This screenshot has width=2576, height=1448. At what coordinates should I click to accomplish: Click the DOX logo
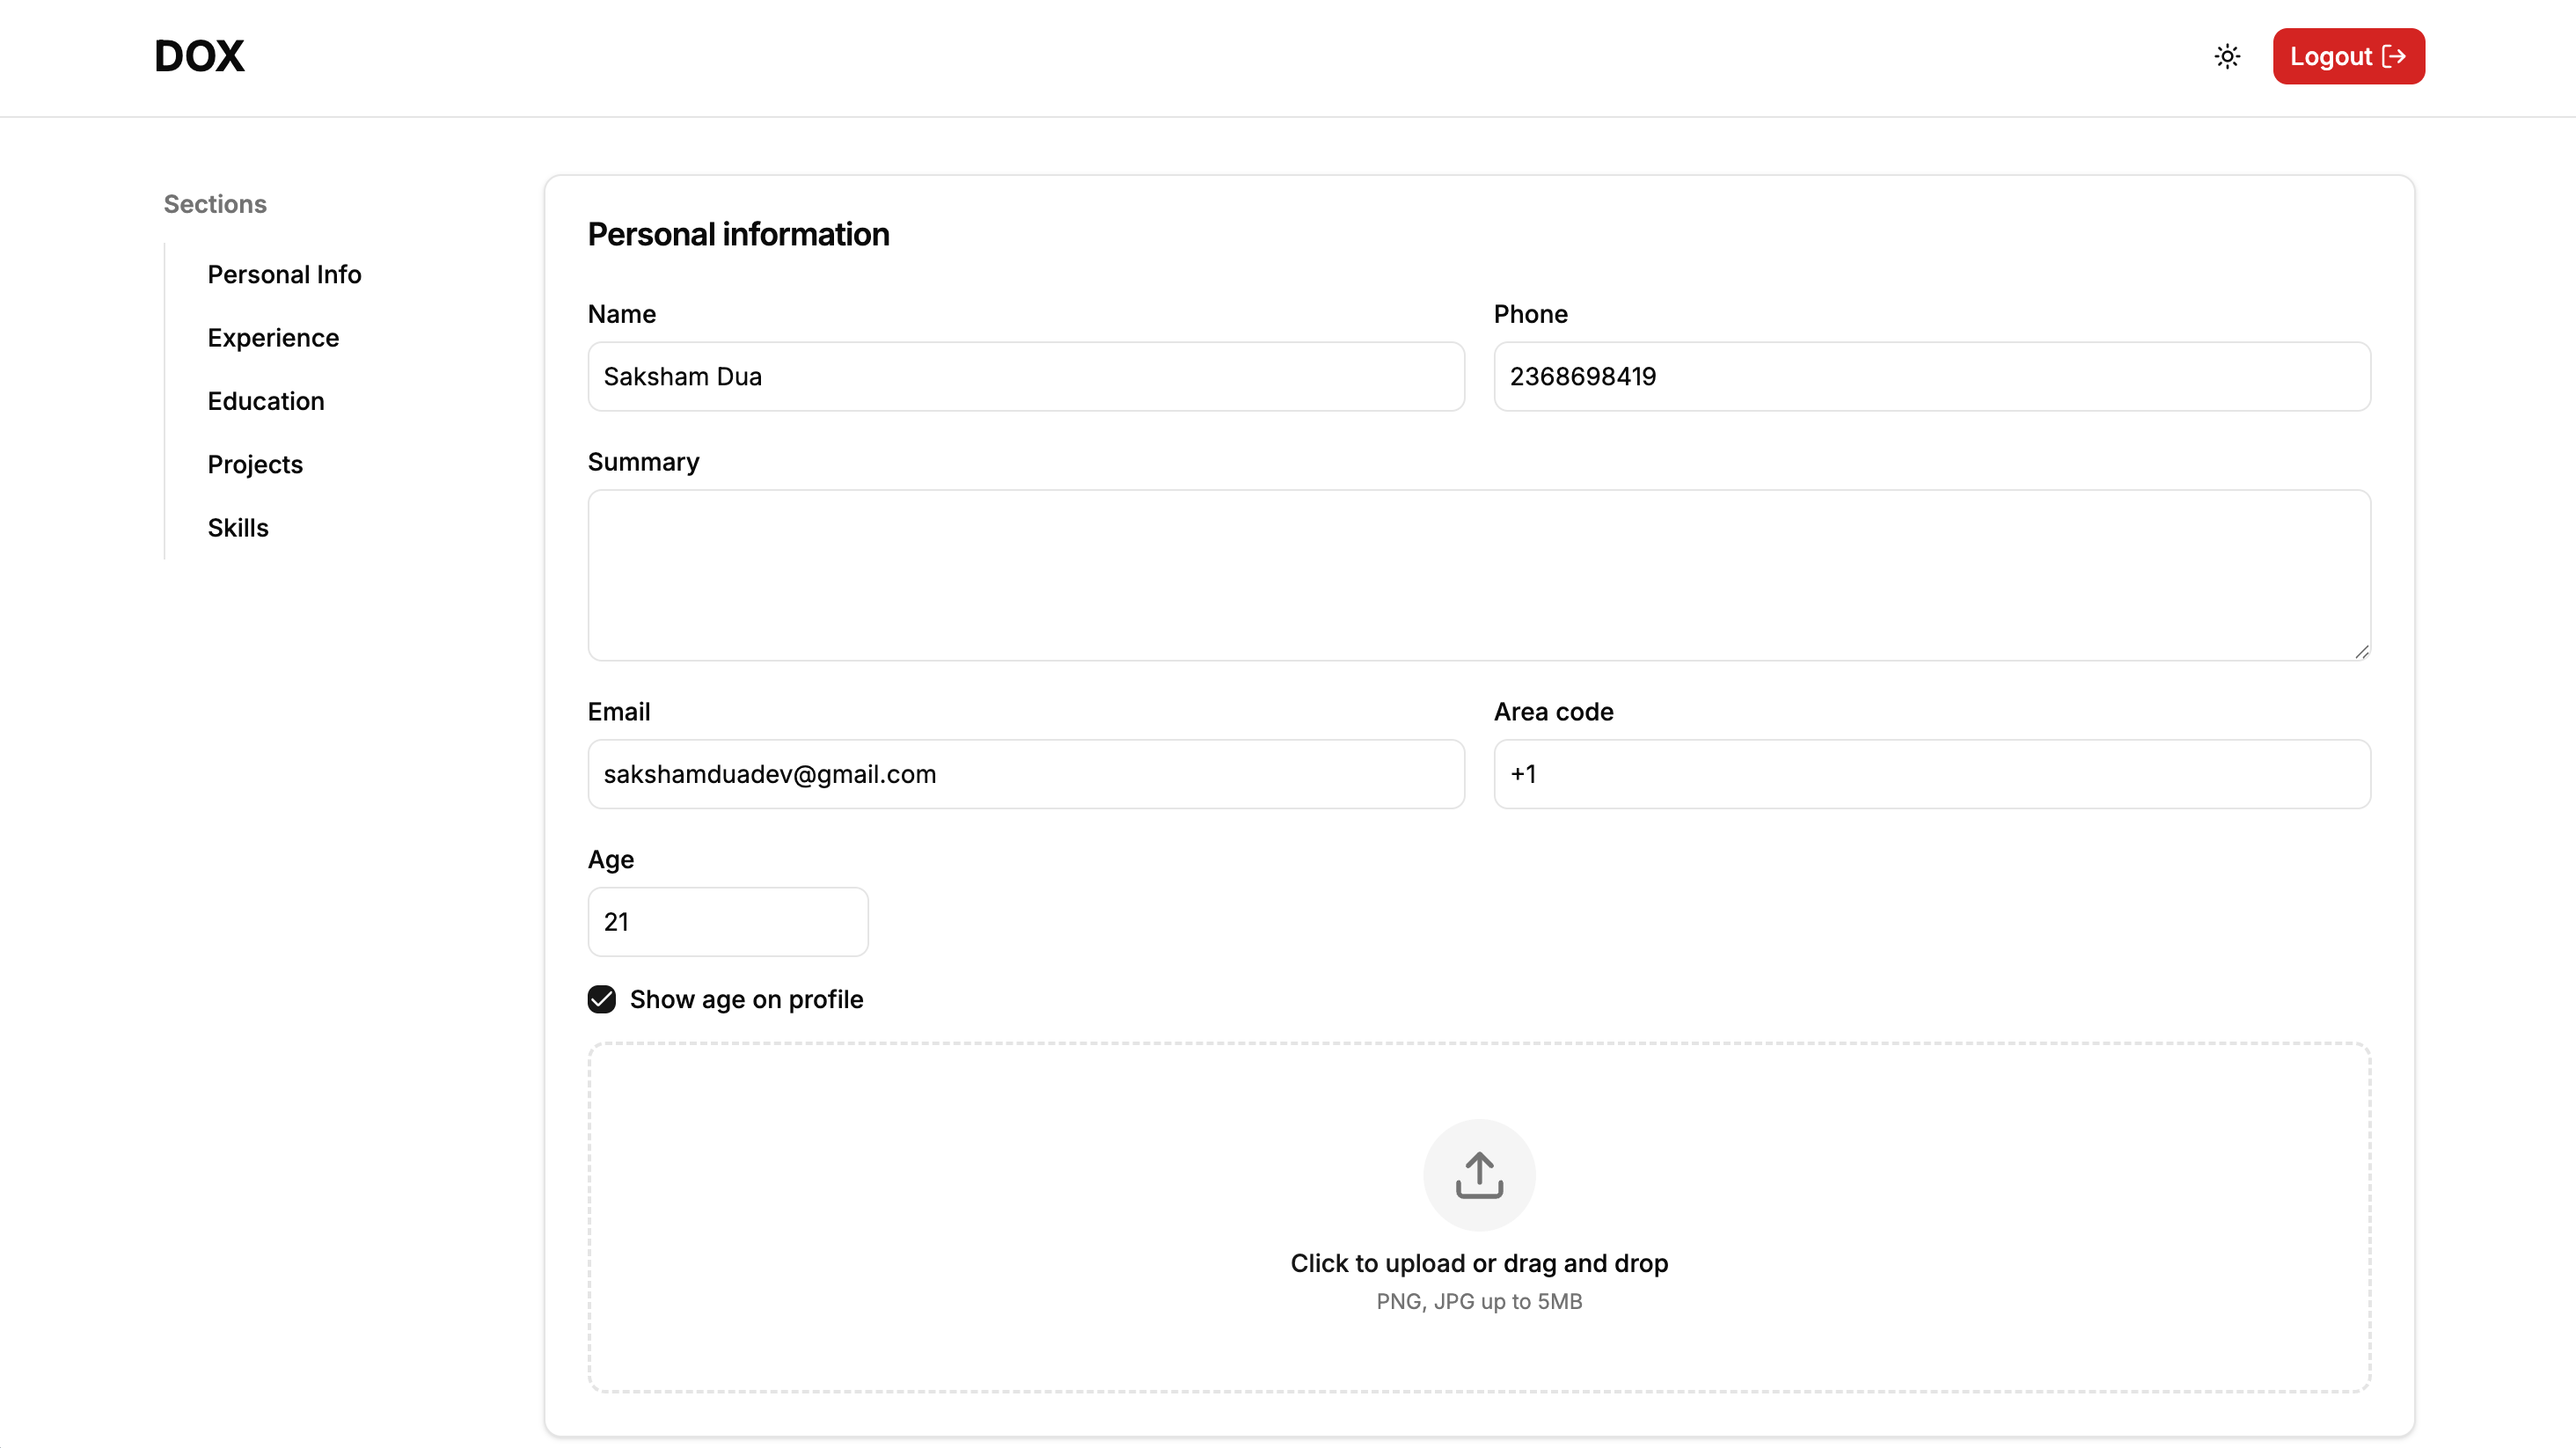coord(199,56)
